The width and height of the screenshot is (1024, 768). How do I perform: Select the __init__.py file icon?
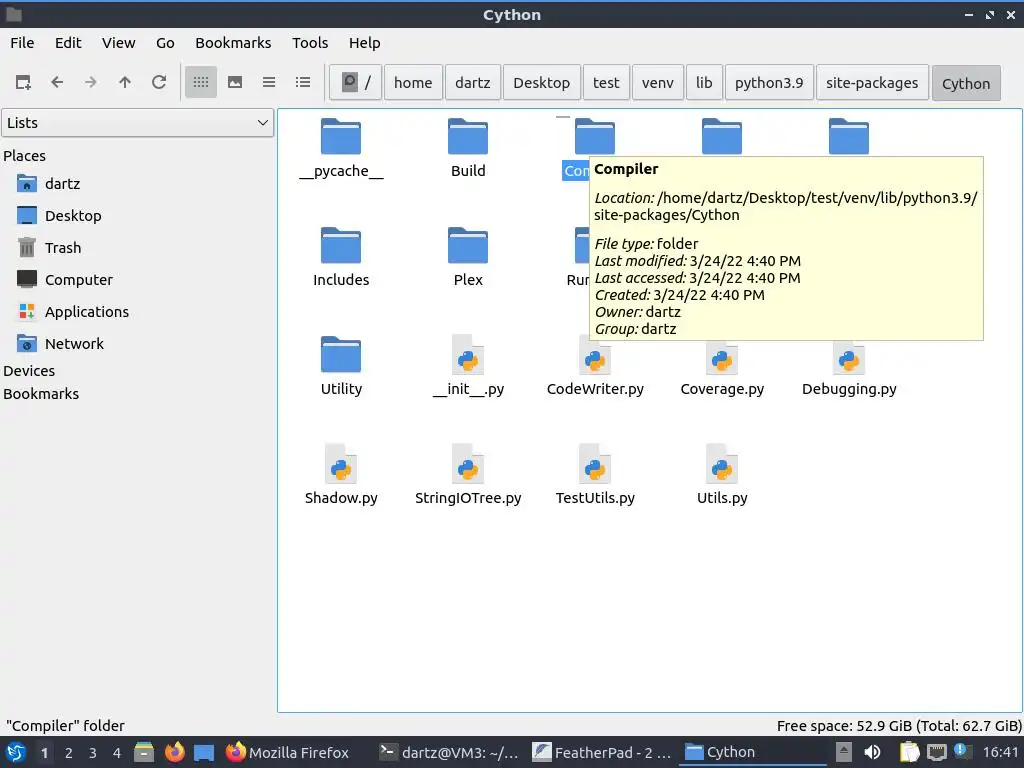point(468,354)
